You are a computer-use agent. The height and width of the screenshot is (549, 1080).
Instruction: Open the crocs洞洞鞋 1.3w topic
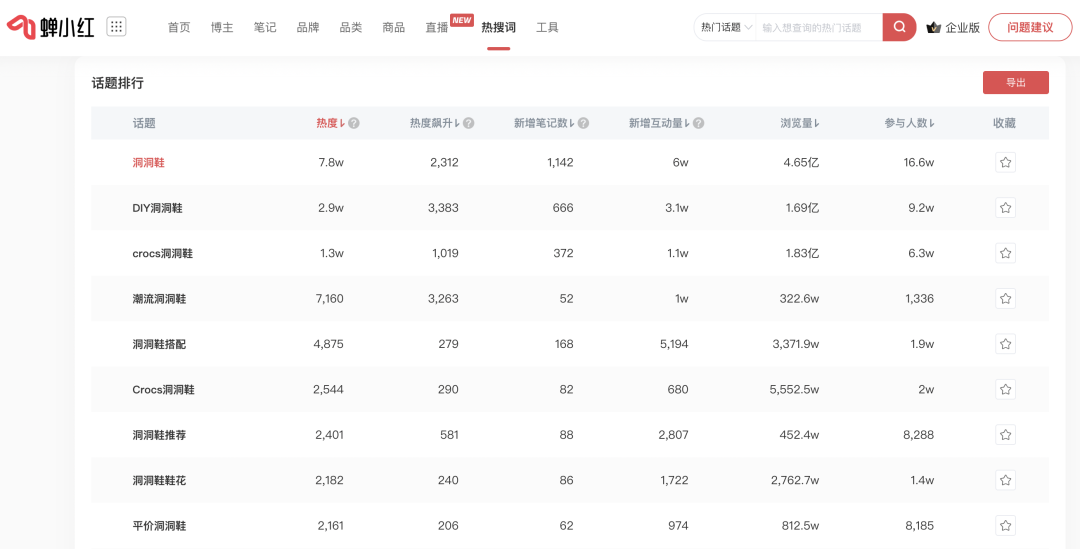[163, 253]
